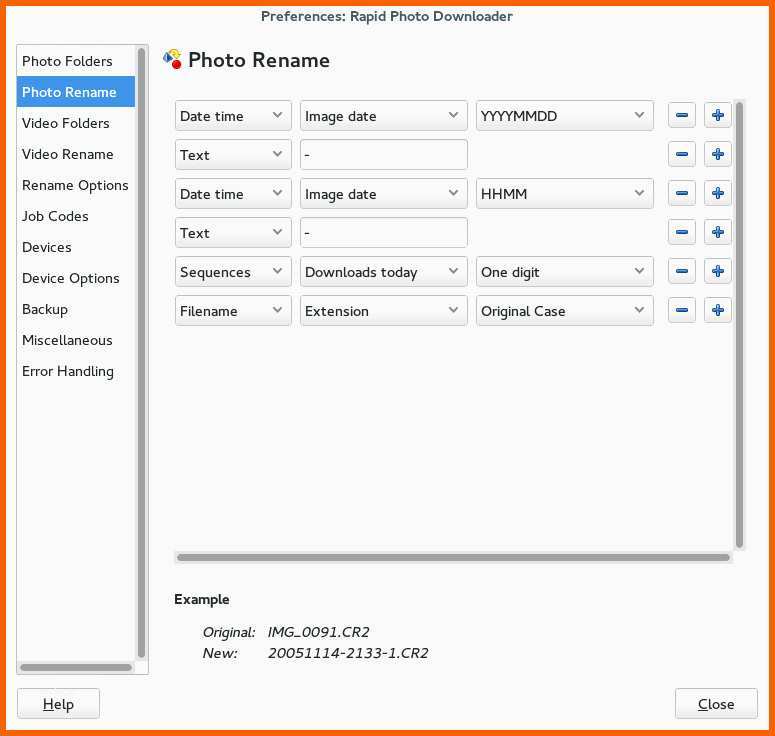
Task: Expand the HHMM time format dropdown
Action: coord(564,194)
